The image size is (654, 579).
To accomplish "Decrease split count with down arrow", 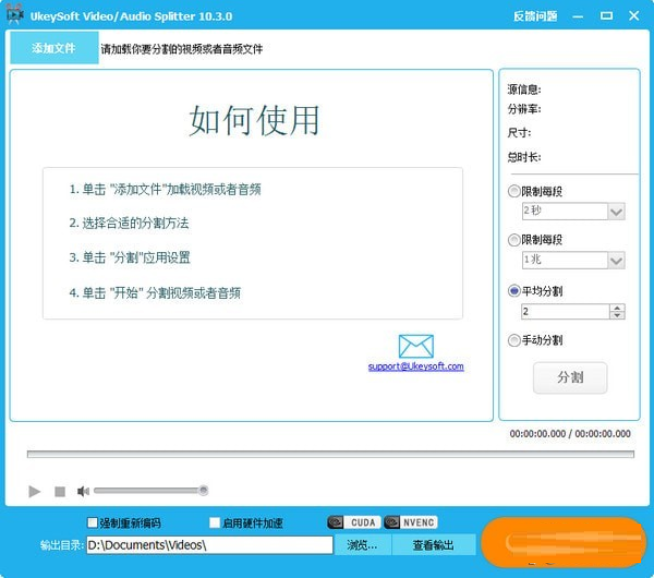I will [x=617, y=315].
